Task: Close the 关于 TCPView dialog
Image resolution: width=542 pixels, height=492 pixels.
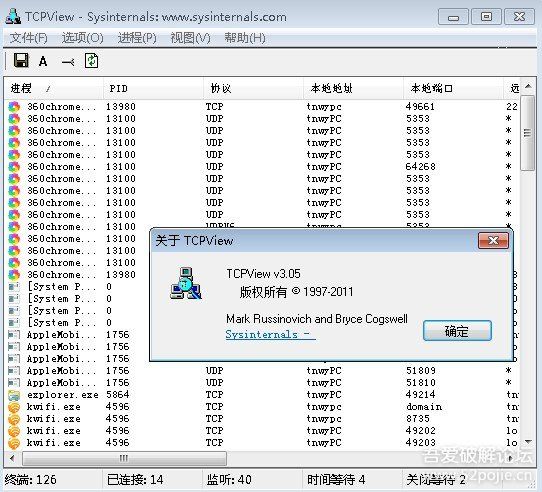Action: click(493, 240)
